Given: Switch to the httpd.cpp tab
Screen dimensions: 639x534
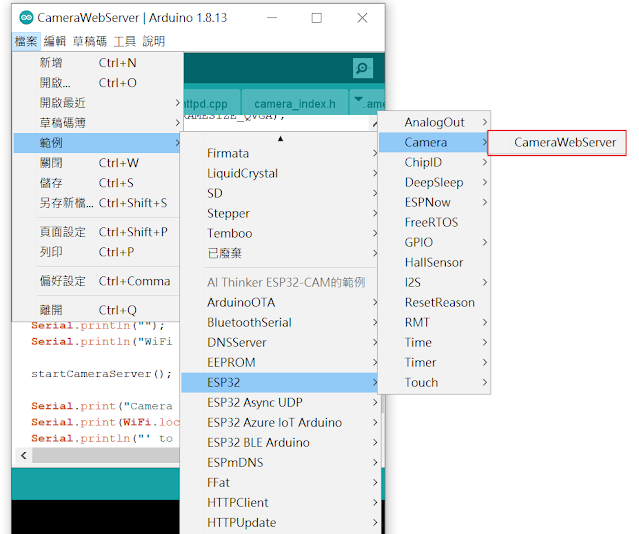Looking at the screenshot, I should click(212, 104).
